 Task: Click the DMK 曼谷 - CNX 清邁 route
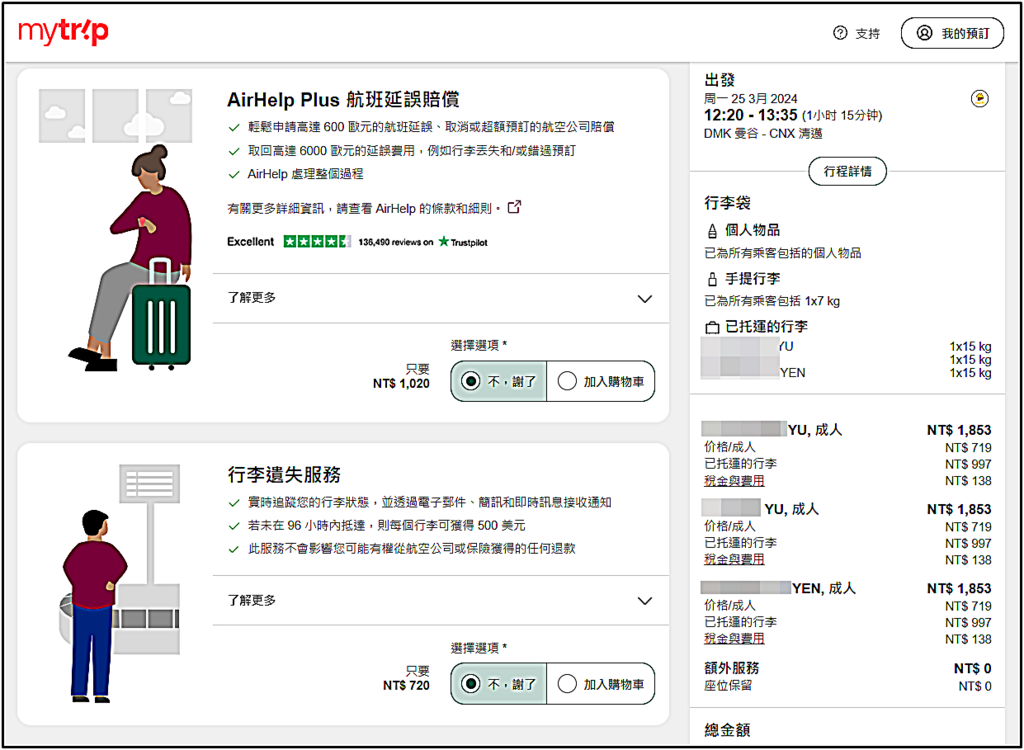(x=763, y=134)
